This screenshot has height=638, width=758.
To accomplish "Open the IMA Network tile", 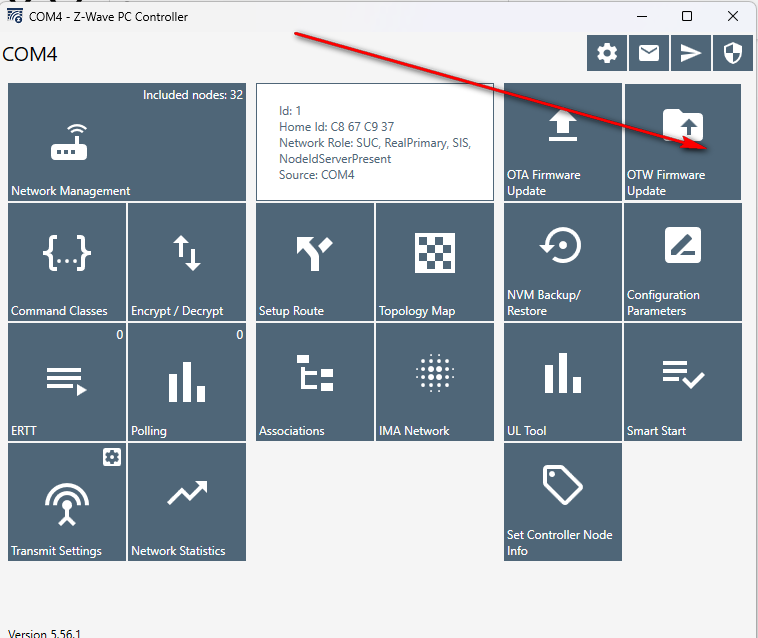I will (x=435, y=382).
